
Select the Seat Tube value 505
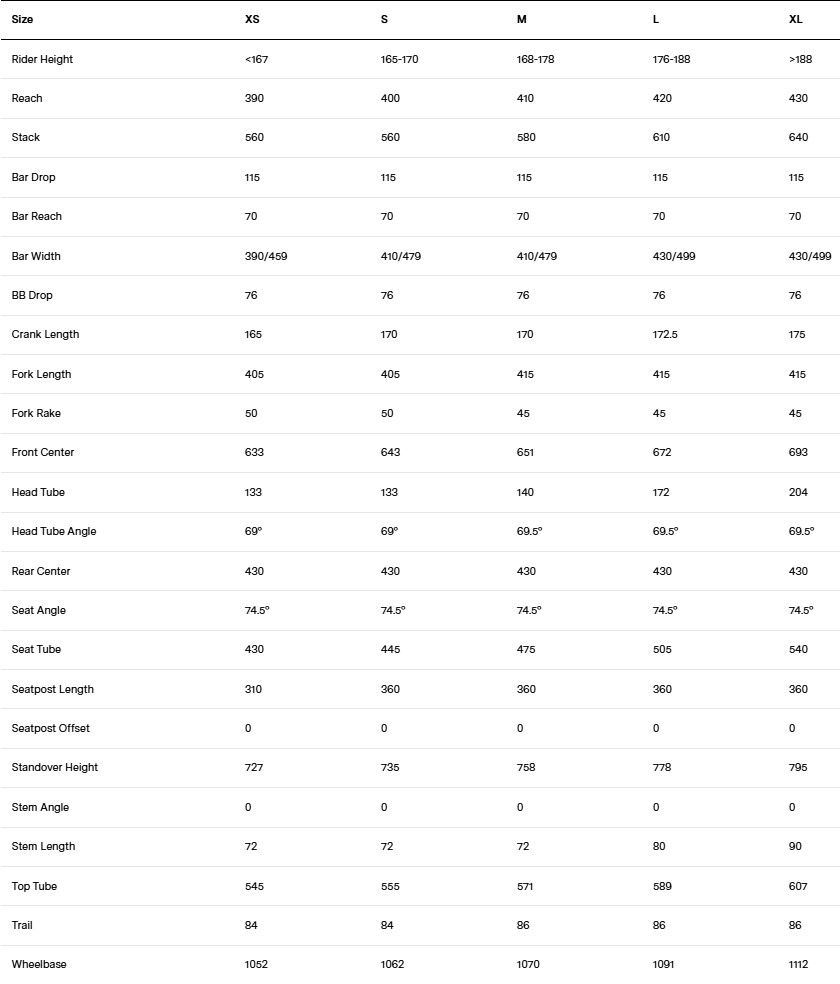coord(662,649)
